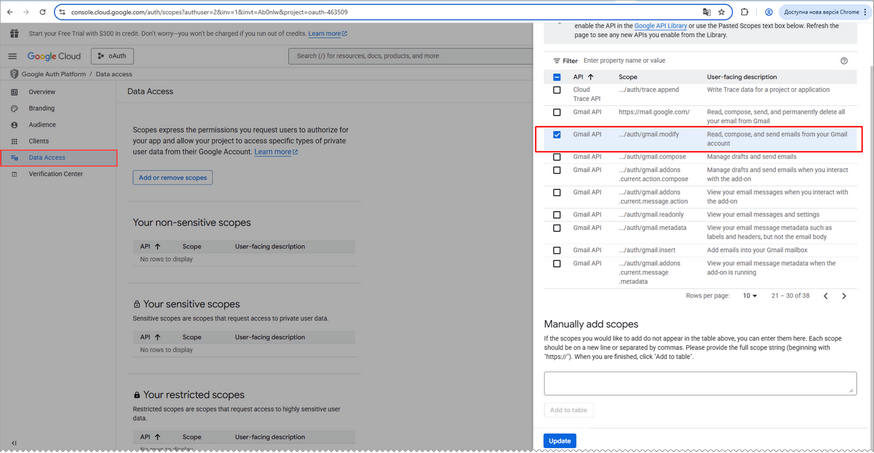Check the gmail.addons.current.action.compose scope
The image size is (874, 453).
[x=557, y=170]
